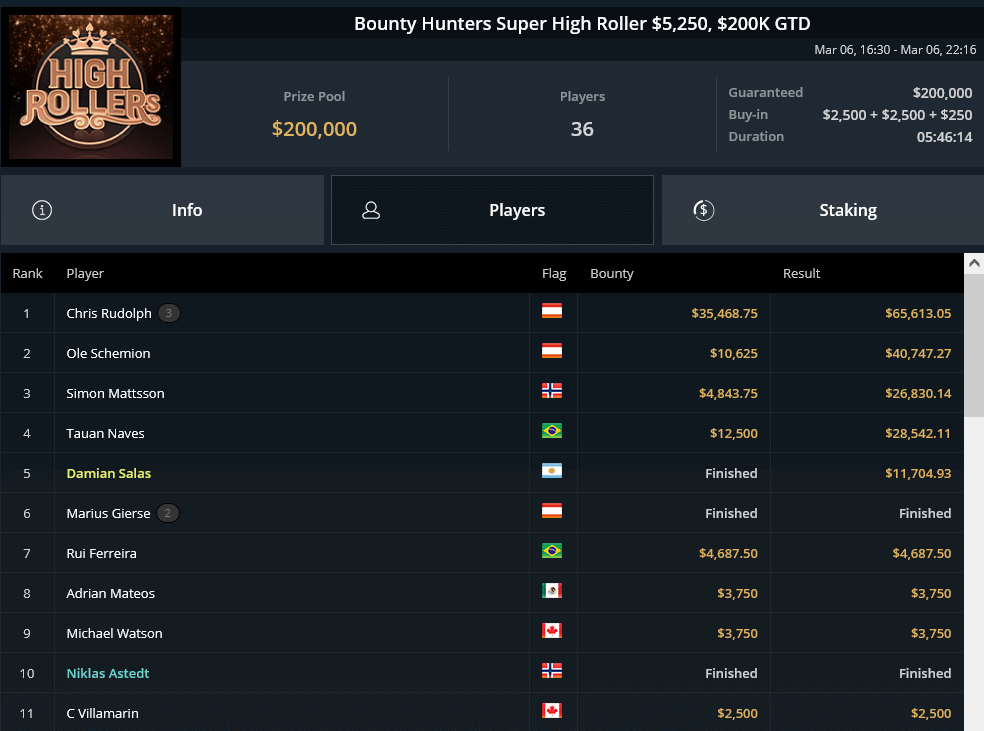Click the Canada flag beside Michael Watson
This screenshot has height=731, width=984.
click(x=551, y=633)
